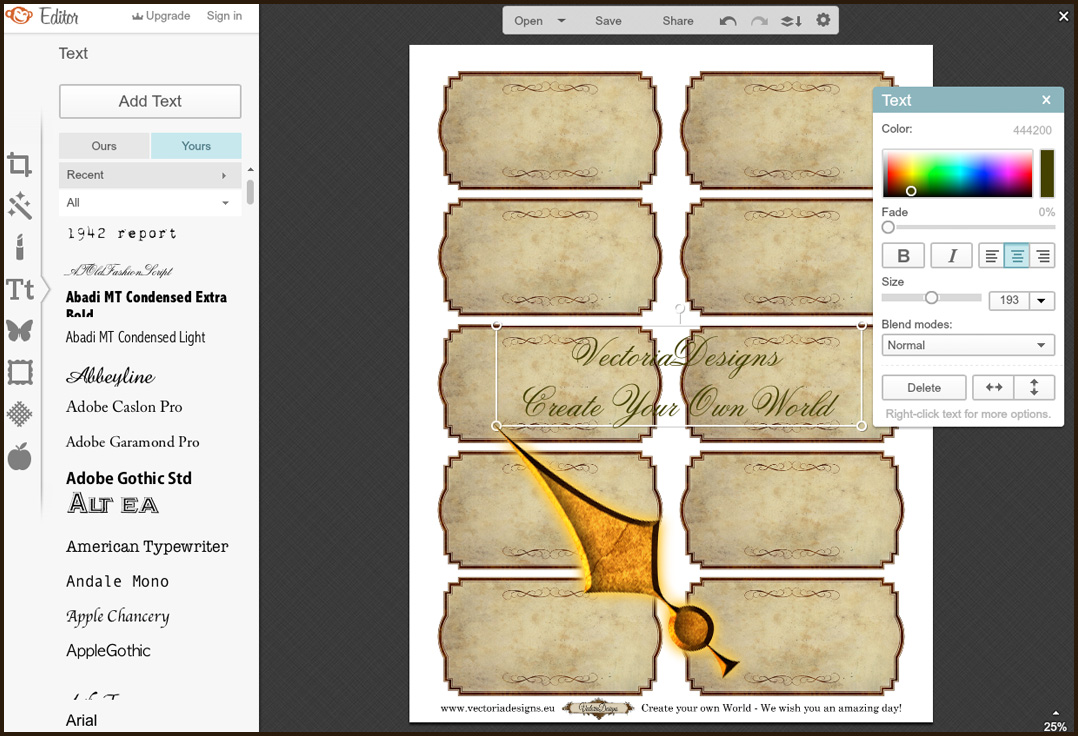This screenshot has width=1078, height=736.
Task: Choose the Andale Mono font
Action: tap(118, 581)
